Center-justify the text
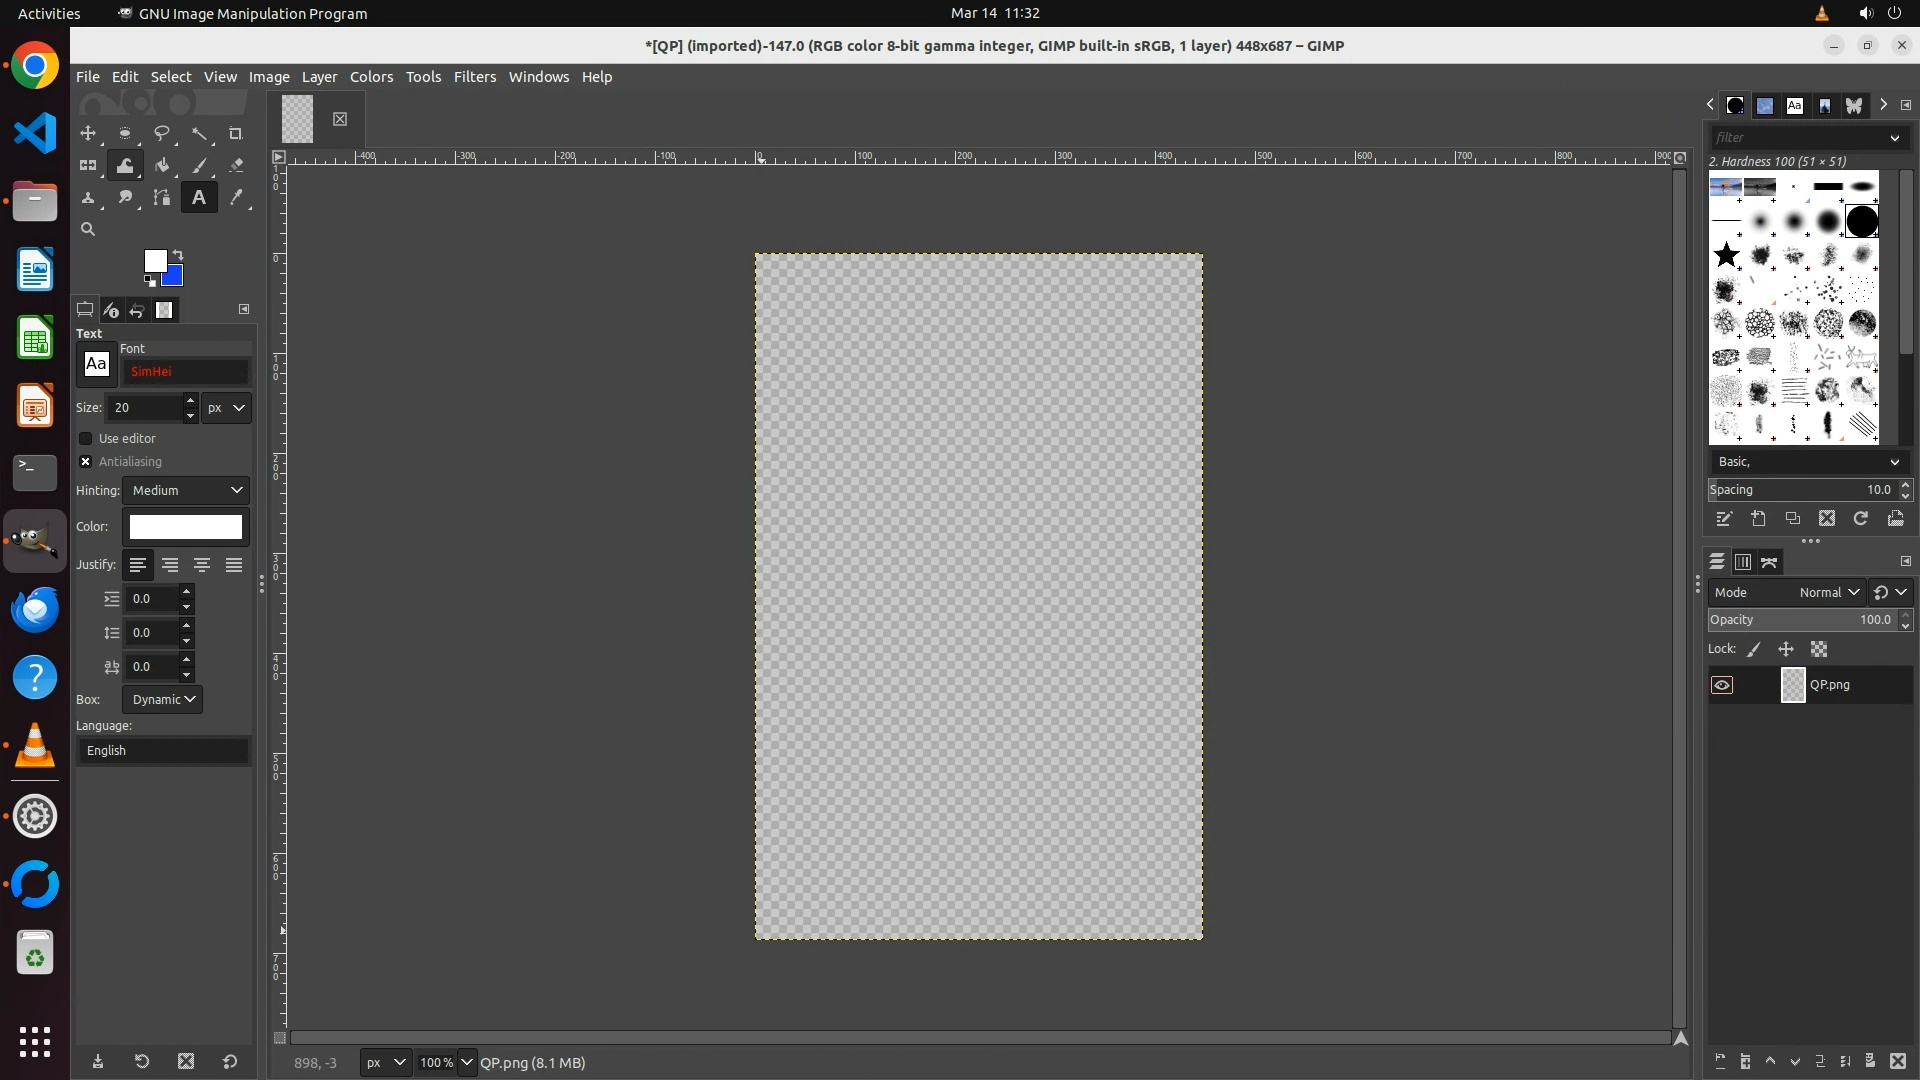1920x1080 pixels. tap(202, 565)
